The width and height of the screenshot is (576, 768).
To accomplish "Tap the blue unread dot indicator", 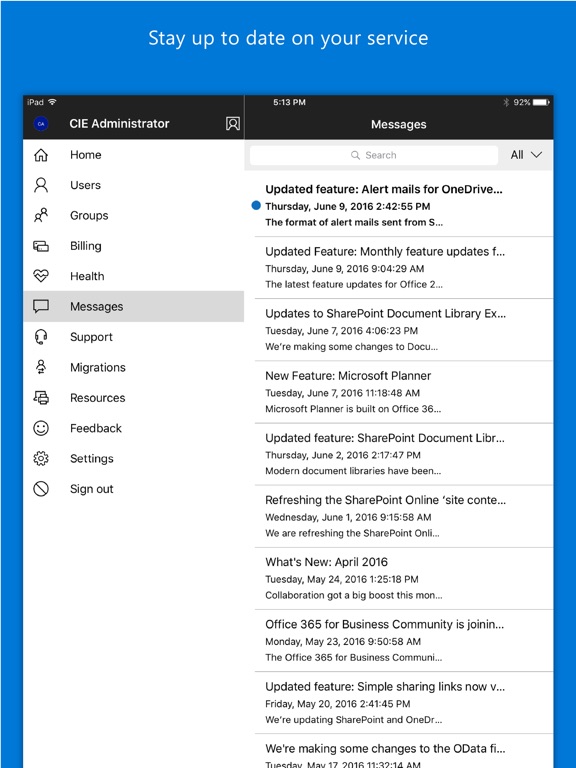I will [x=256, y=205].
